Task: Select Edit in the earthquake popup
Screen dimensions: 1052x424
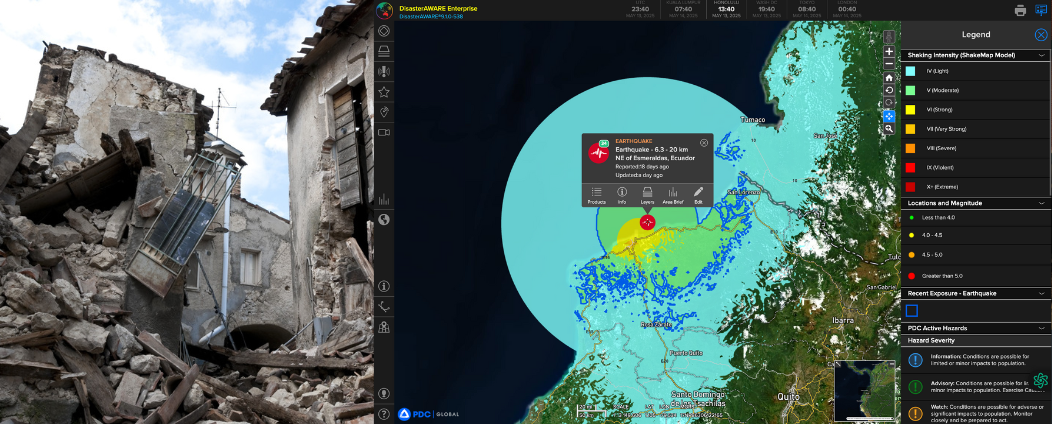Action: pyautogui.click(x=698, y=195)
